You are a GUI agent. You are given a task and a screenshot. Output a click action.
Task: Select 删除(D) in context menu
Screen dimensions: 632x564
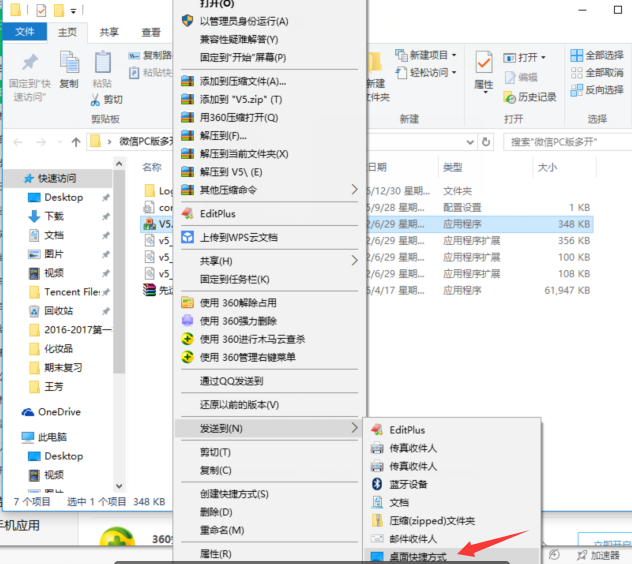(x=216, y=512)
